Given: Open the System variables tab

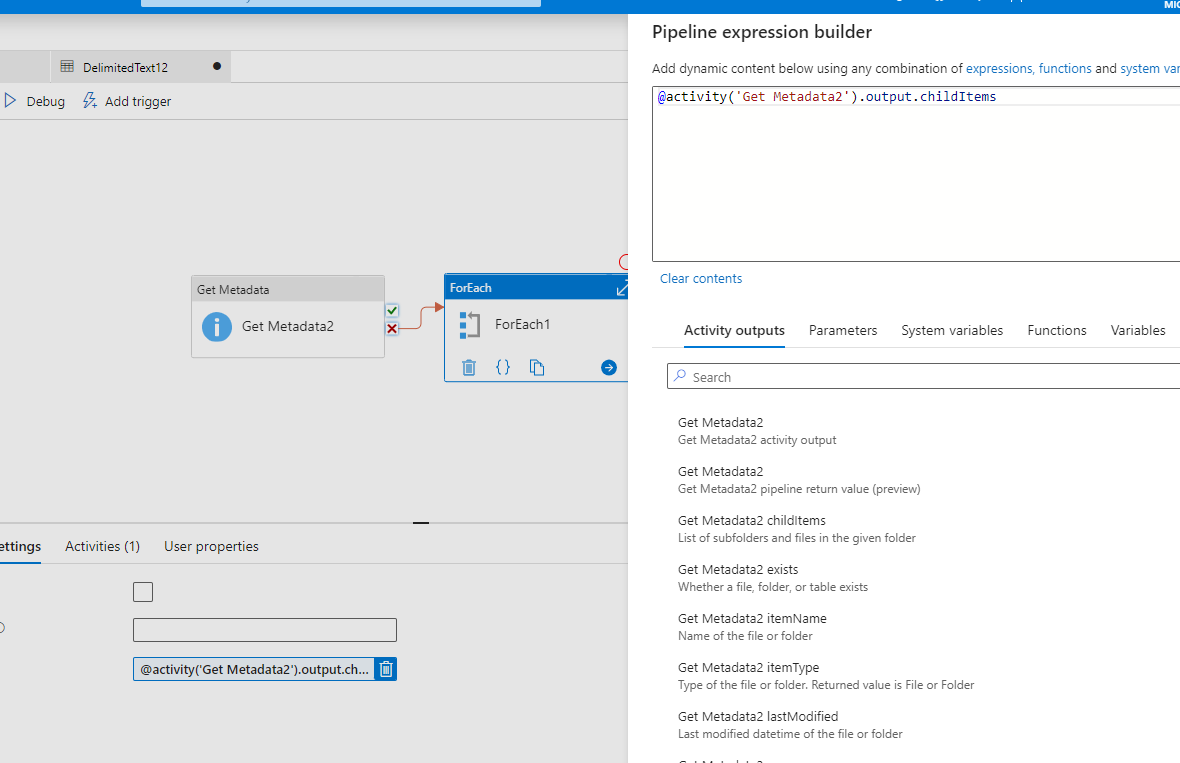Looking at the screenshot, I should [x=952, y=330].
